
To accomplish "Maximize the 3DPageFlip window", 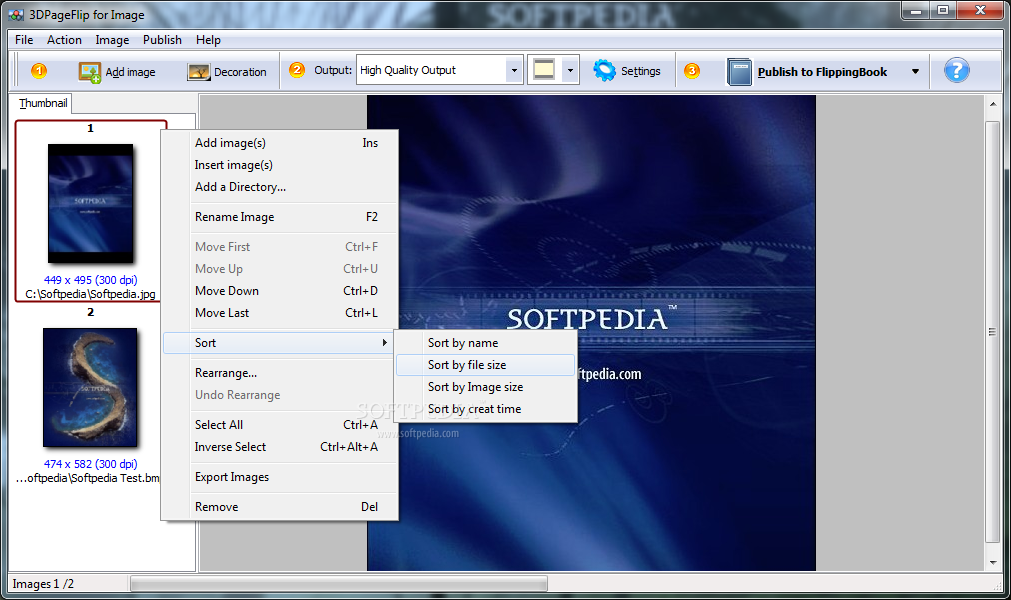I will pyautogui.click(x=943, y=10).
